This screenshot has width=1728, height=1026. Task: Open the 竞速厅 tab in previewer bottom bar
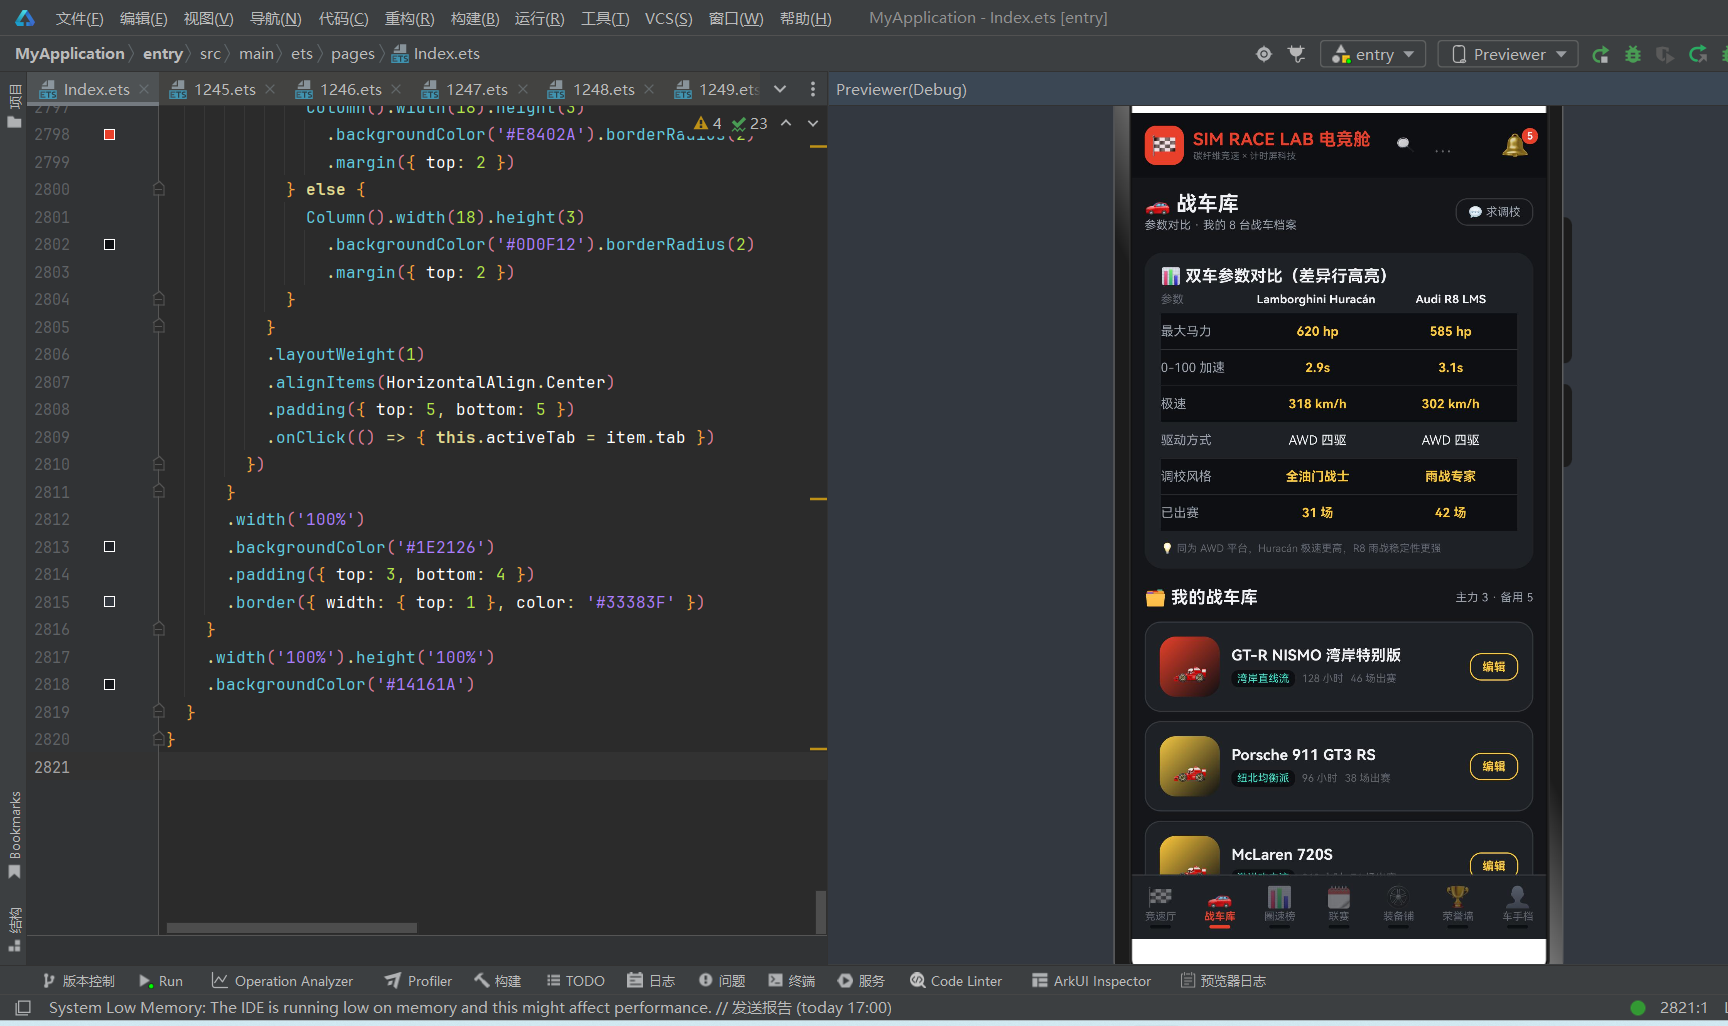[1160, 905]
